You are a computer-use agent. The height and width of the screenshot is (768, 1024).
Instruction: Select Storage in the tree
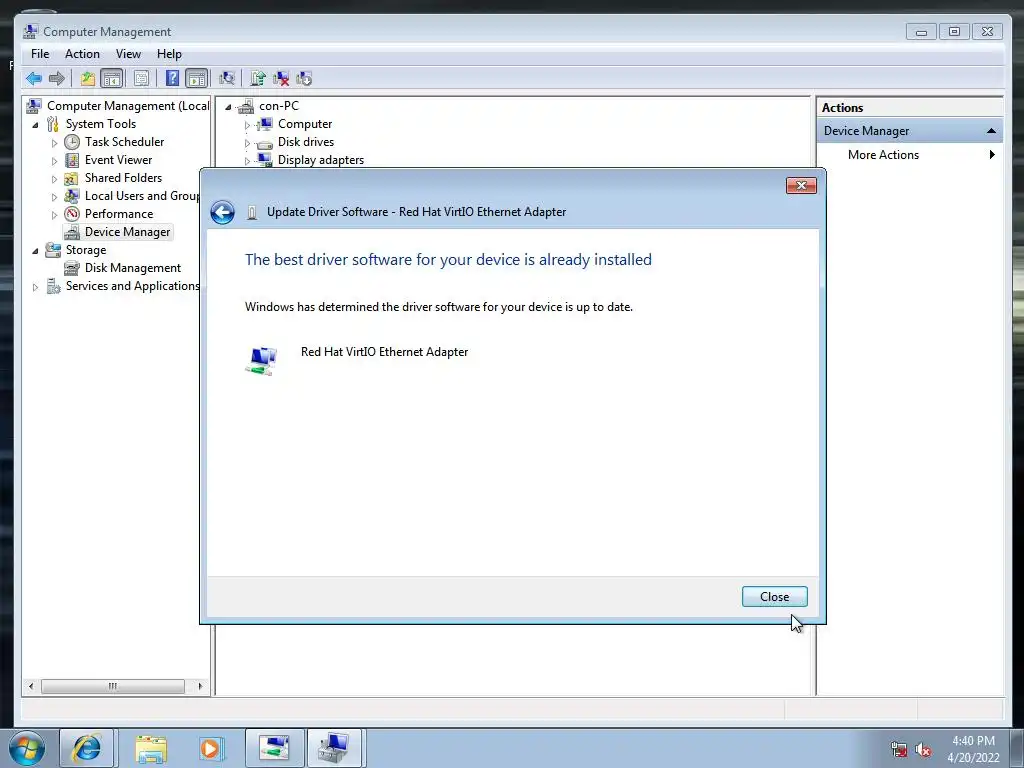click(86, 250)
